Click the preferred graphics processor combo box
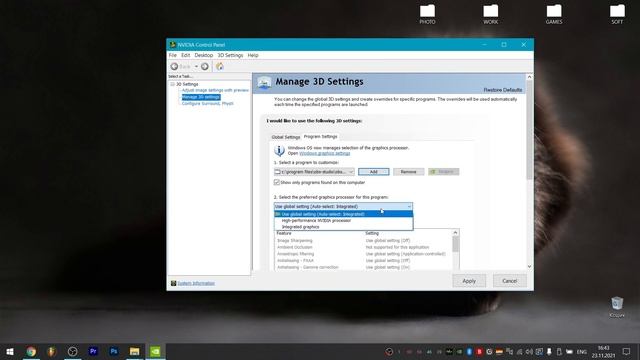Viewport: 640px width, 360px height. [x=343, y=207]
